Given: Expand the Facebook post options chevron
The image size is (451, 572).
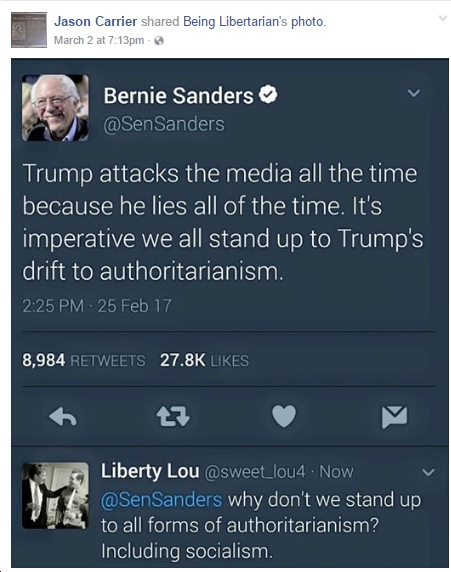Looking at the screenshot, I should coord(443,18).
